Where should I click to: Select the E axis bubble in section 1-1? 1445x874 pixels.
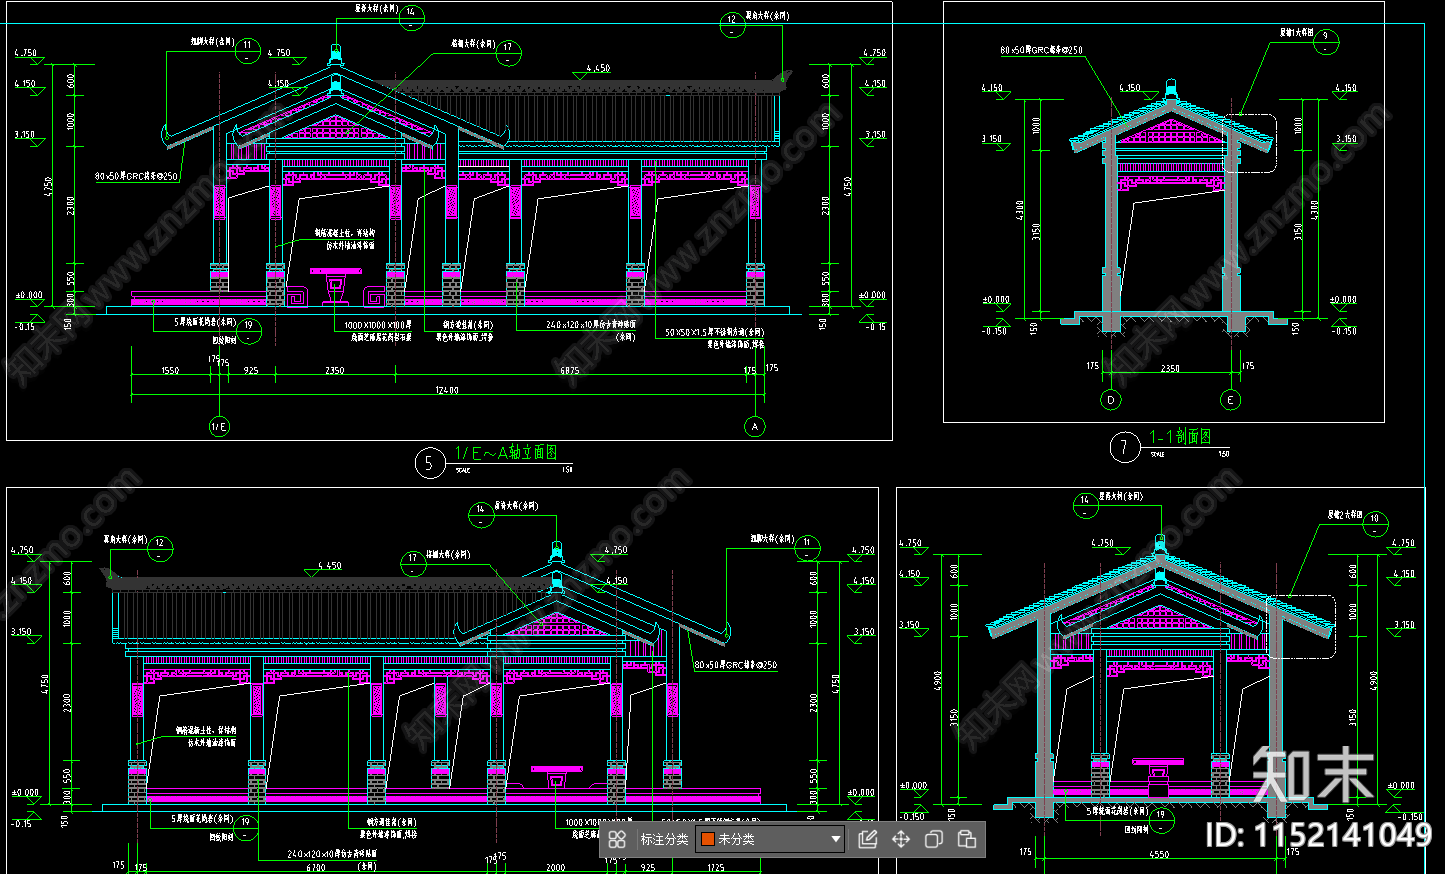(1231, 400)
